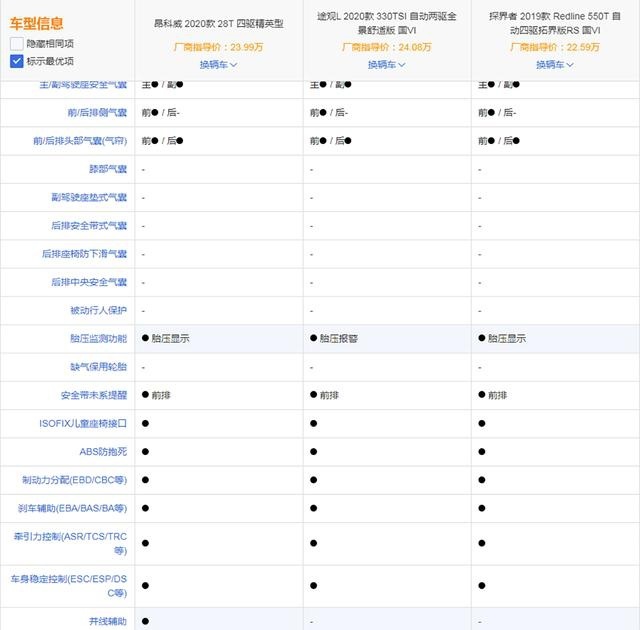Screen dimensions: 640x630
Task: Select 厂商指导价:22.59万 price text
Action: (555, 47)
